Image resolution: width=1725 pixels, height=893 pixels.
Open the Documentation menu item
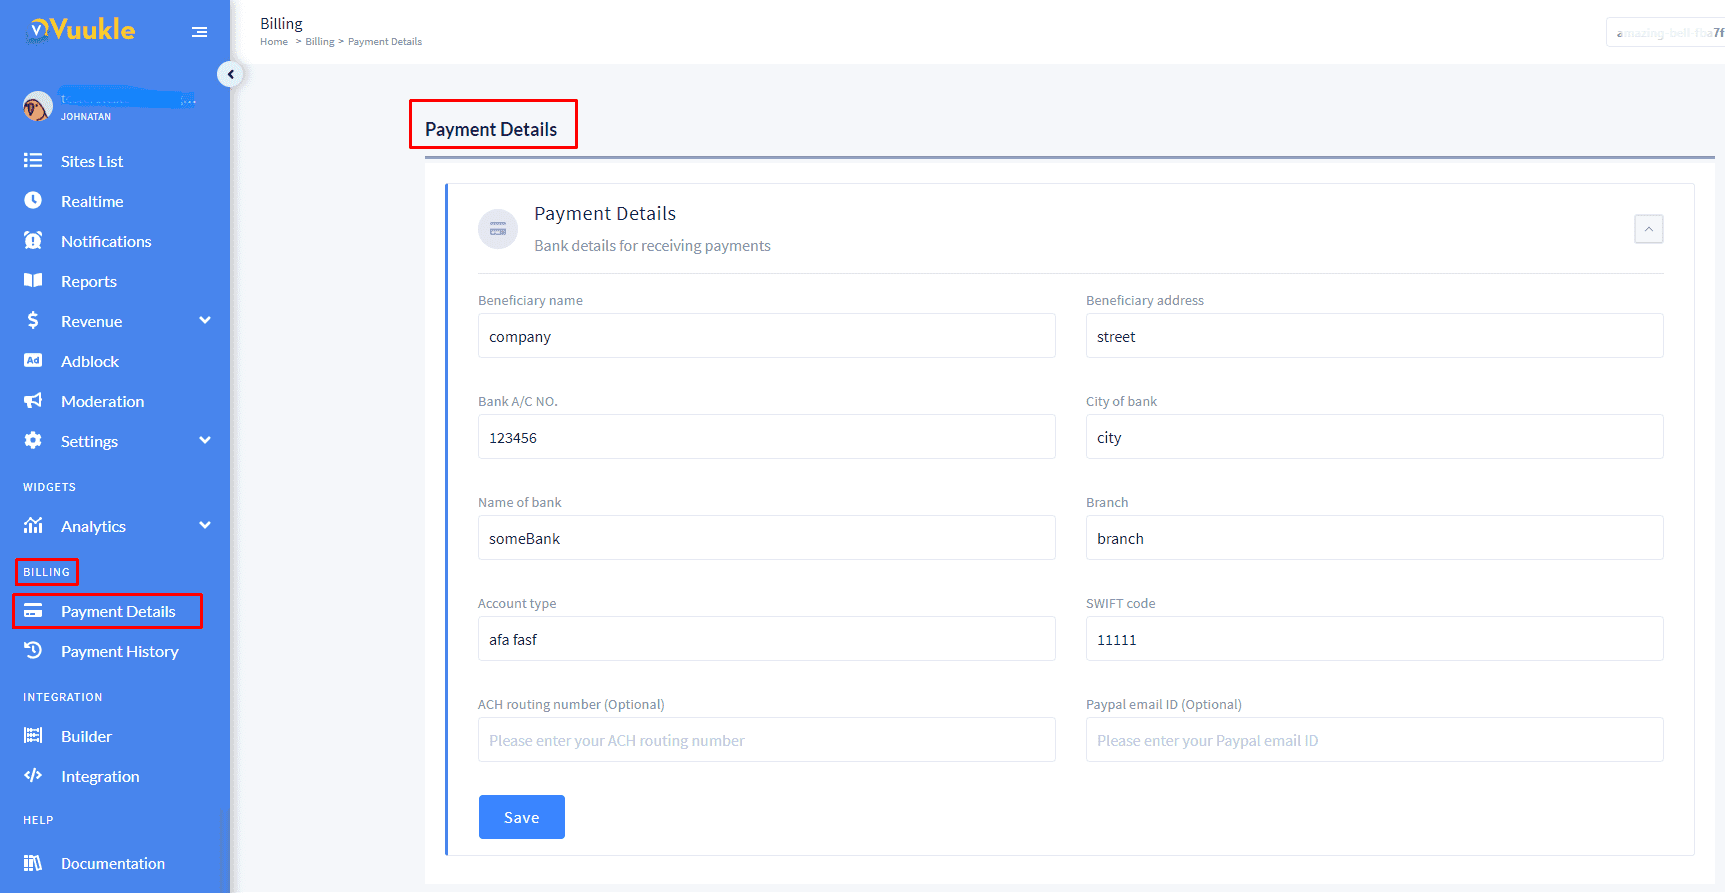click(x=112, y=863)
